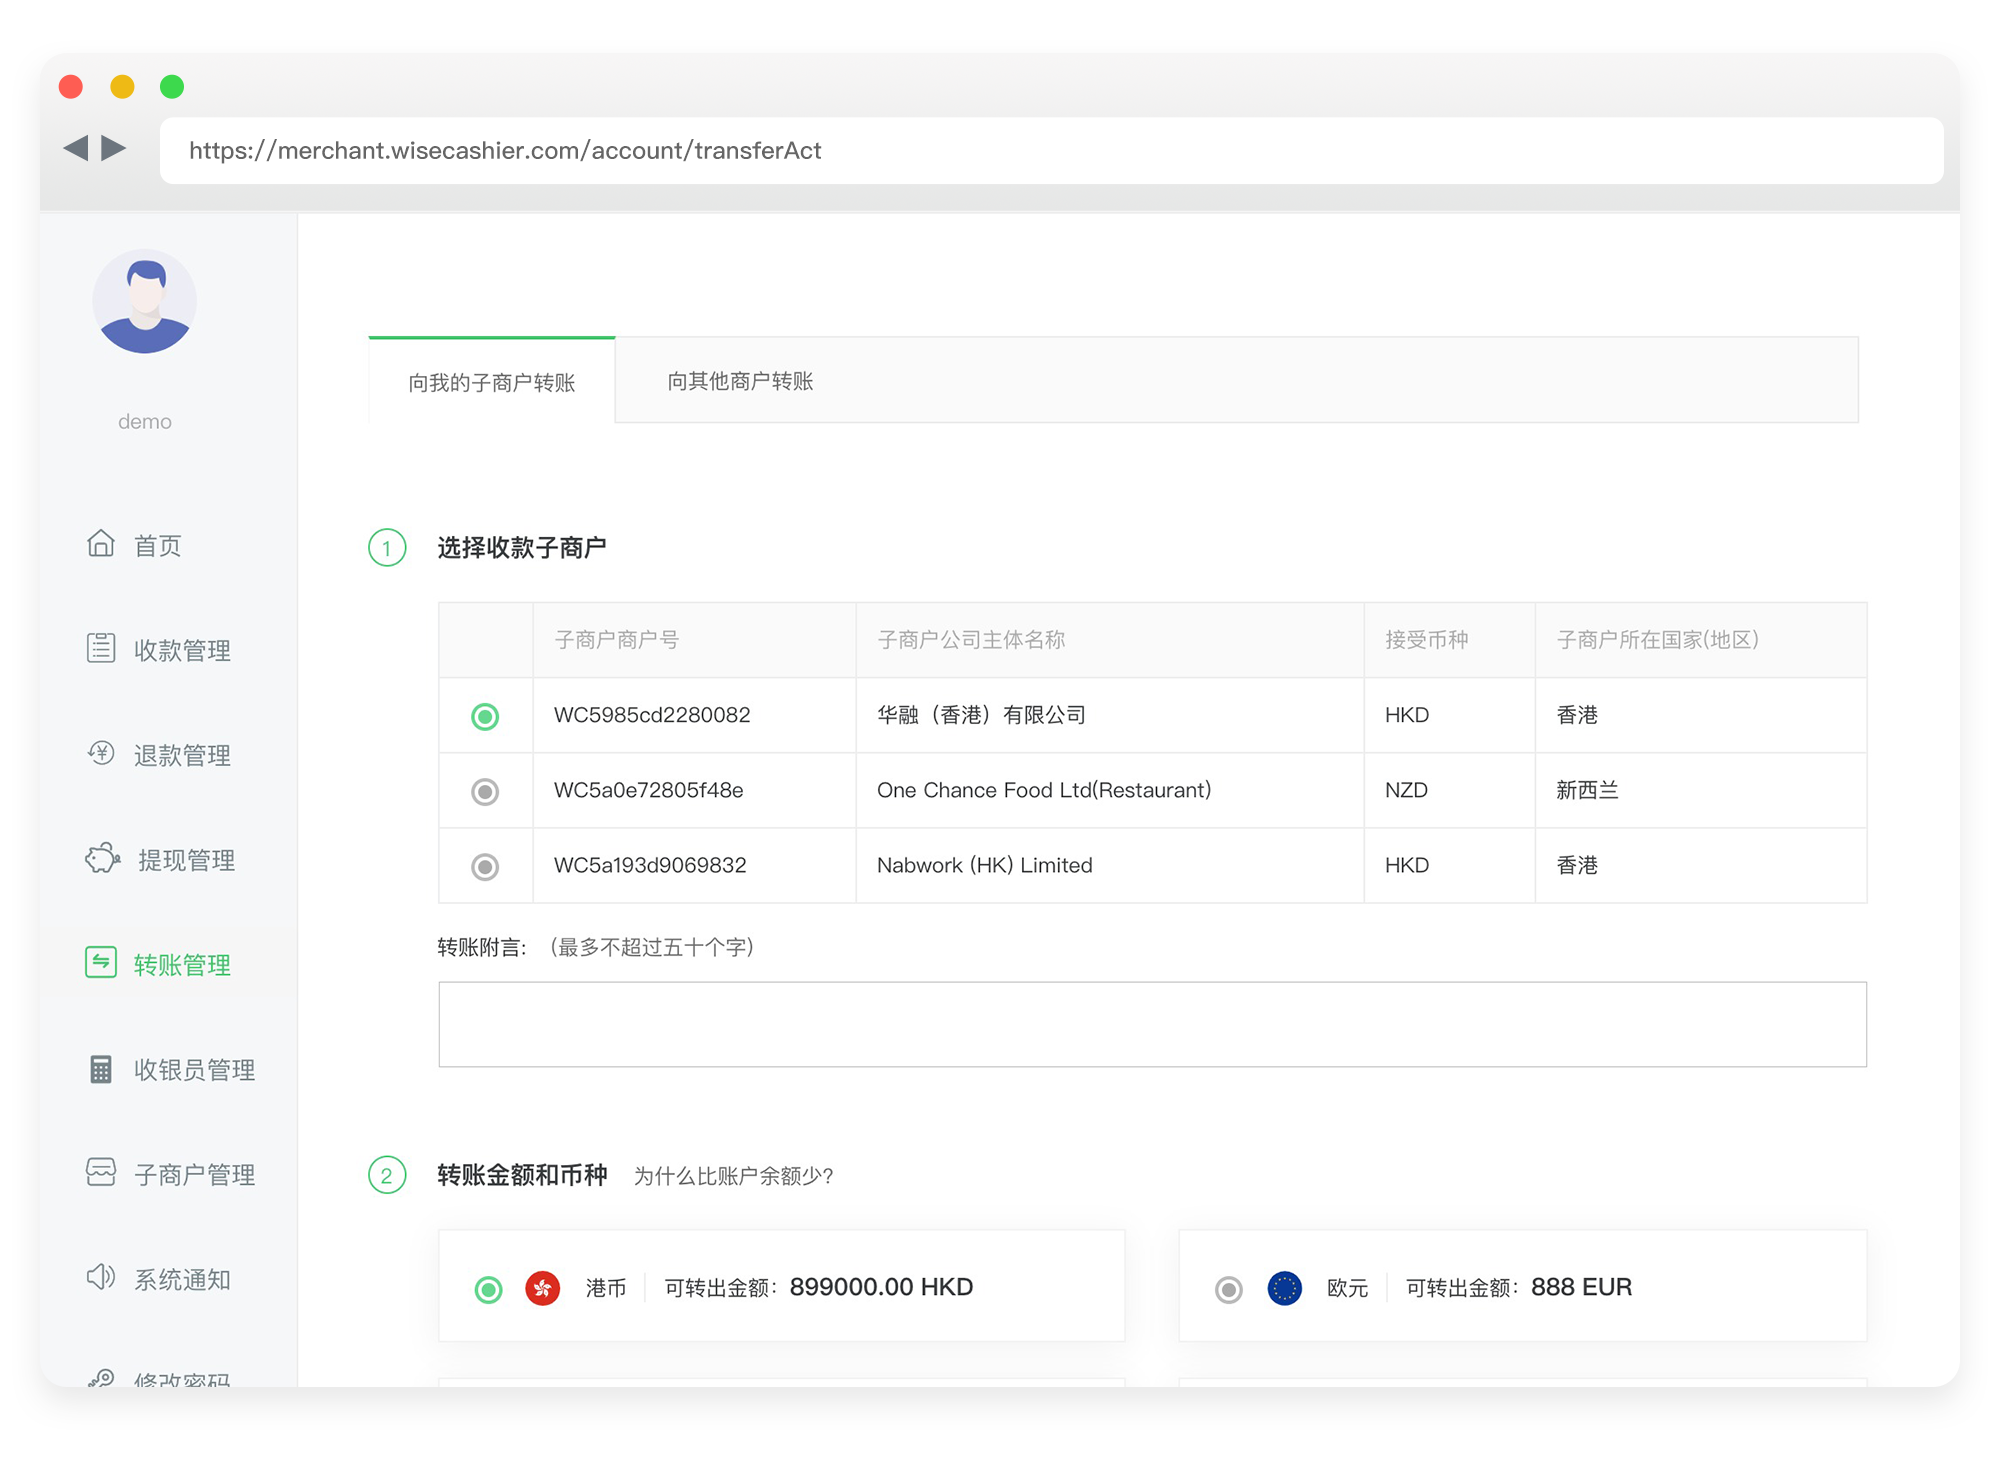Click merchant number WC5a193d9069832
2000x1467 pixels.
(650, 865)
